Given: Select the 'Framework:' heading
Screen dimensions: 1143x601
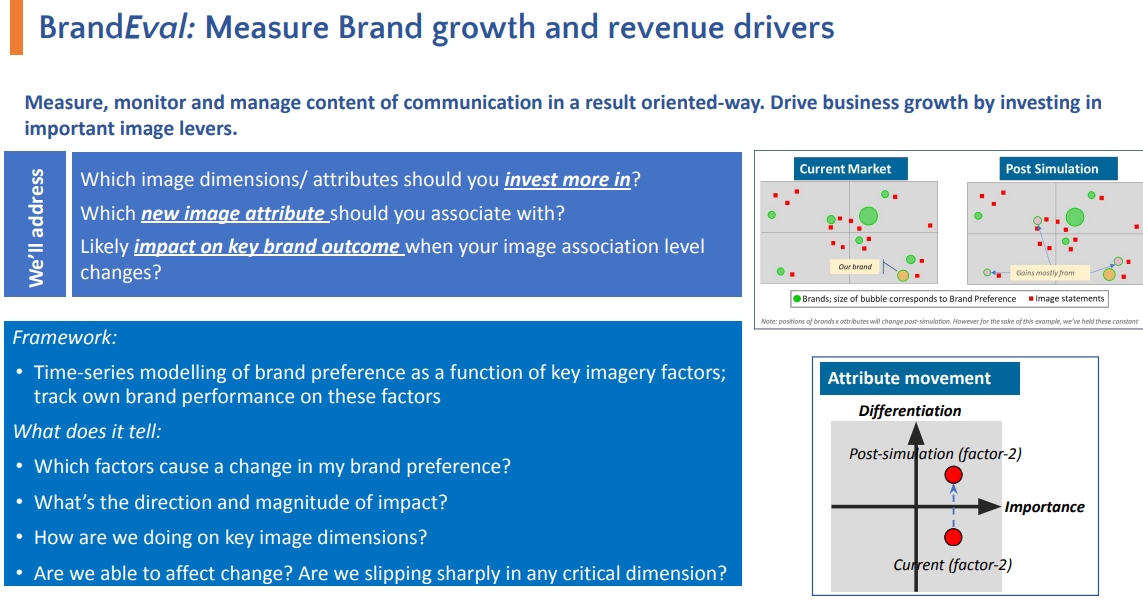Looking at the screenshot, I should pyautogui.click(x=64, y=337).
